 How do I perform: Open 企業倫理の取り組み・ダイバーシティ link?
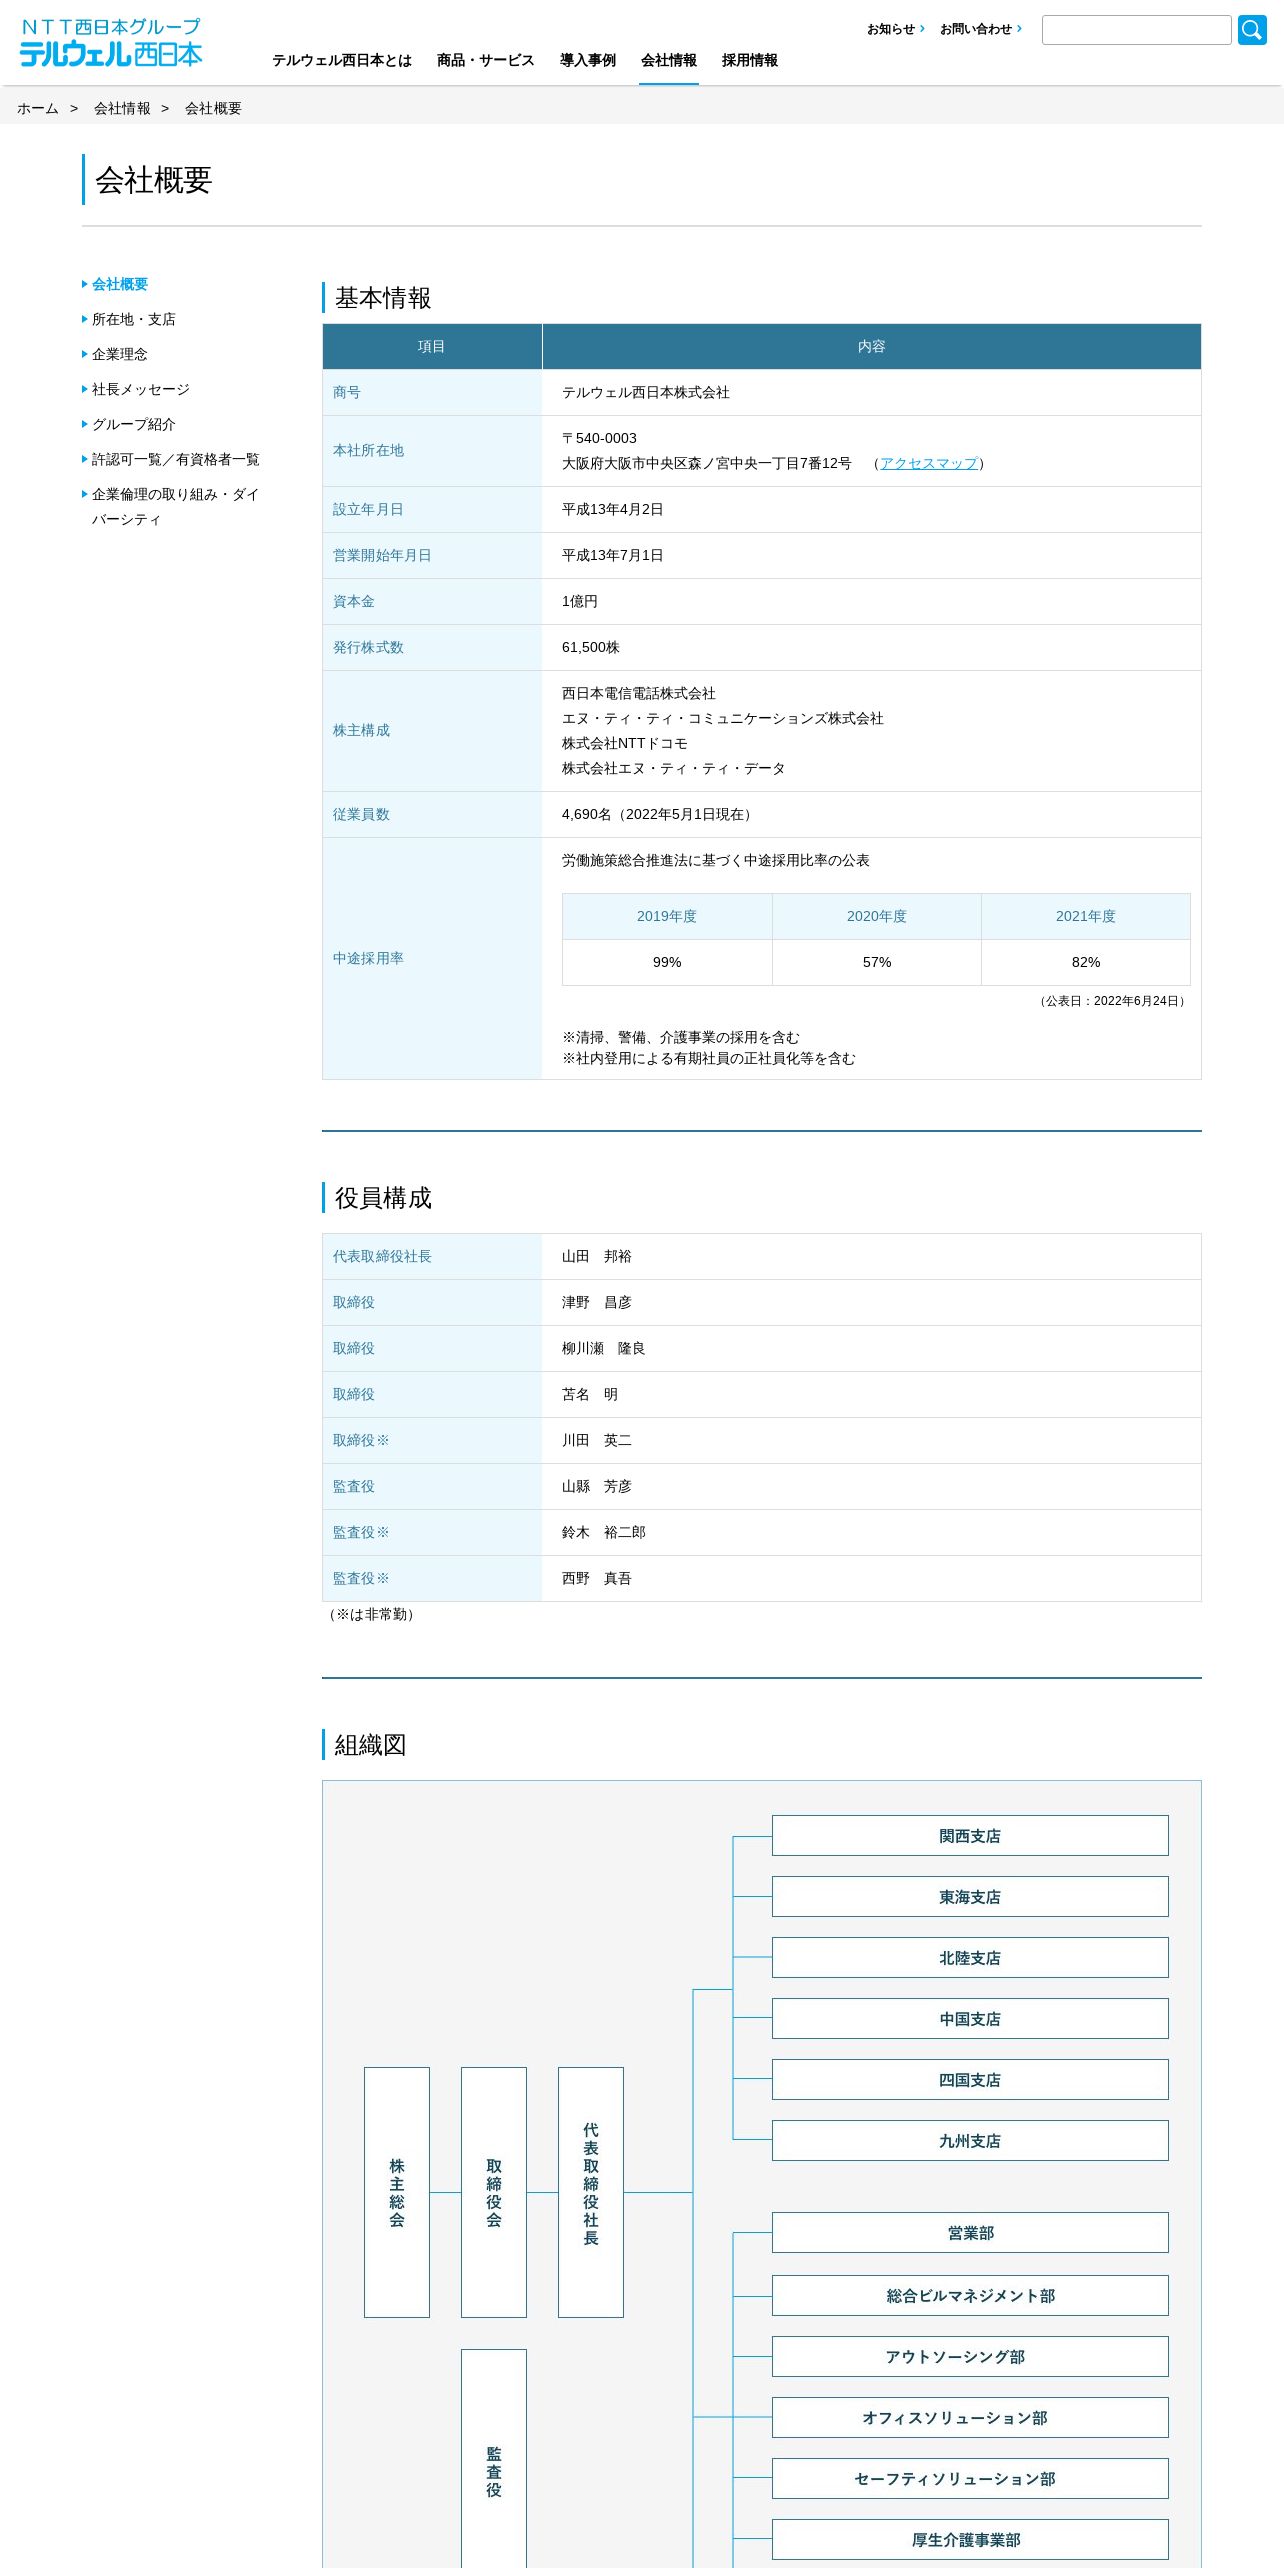(176, 506)
